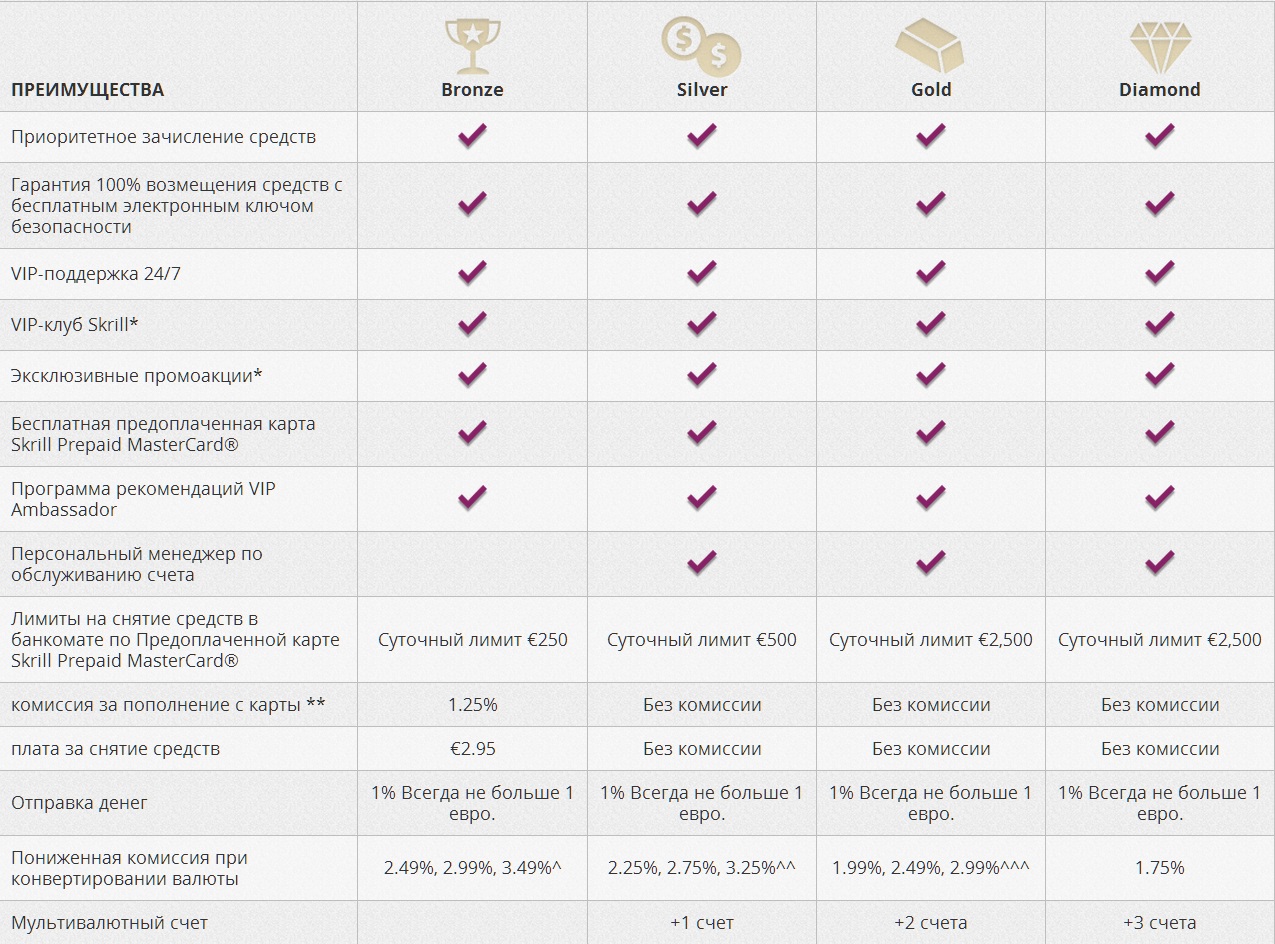Click Gold checkmark for Эксклюзивные промоакции
The width and height of the screenshot is (1275, 944).
pyautogui.click(x=930, y=375)
